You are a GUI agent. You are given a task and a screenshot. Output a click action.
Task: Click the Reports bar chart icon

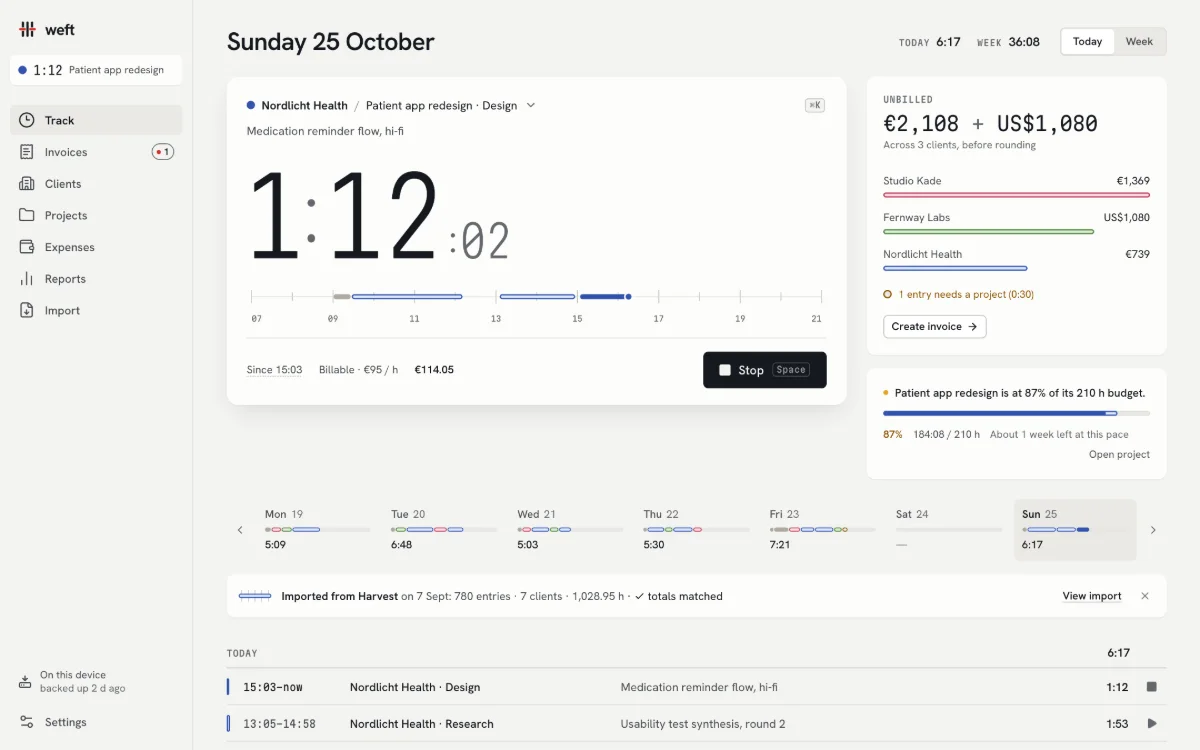[27, 279]
